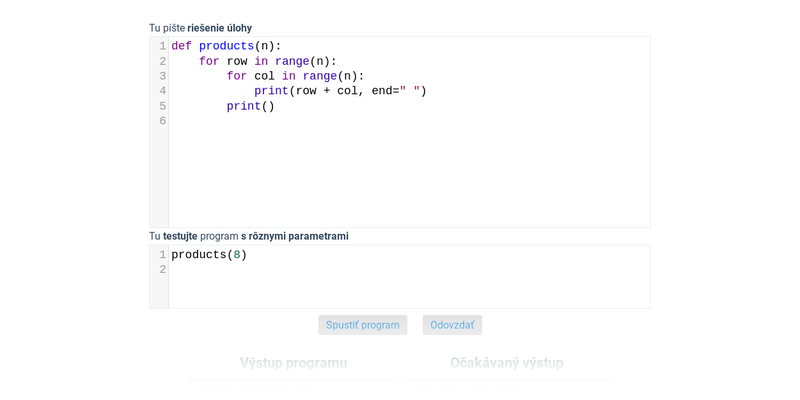Click label 'Tu píšte riešenie úlohy'
The height and width of the screenshot is (400, 800).
tap(201, 28)
